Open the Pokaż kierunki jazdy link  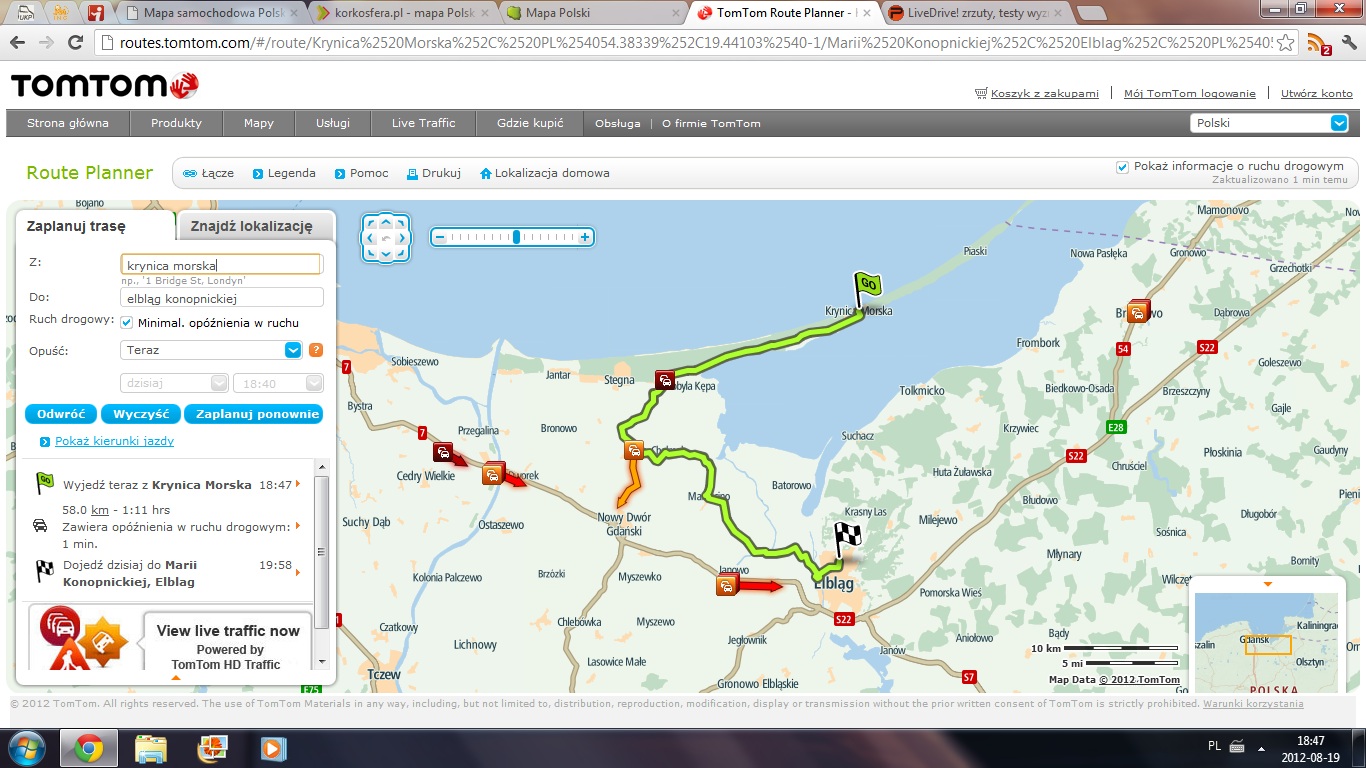(114, 441)
